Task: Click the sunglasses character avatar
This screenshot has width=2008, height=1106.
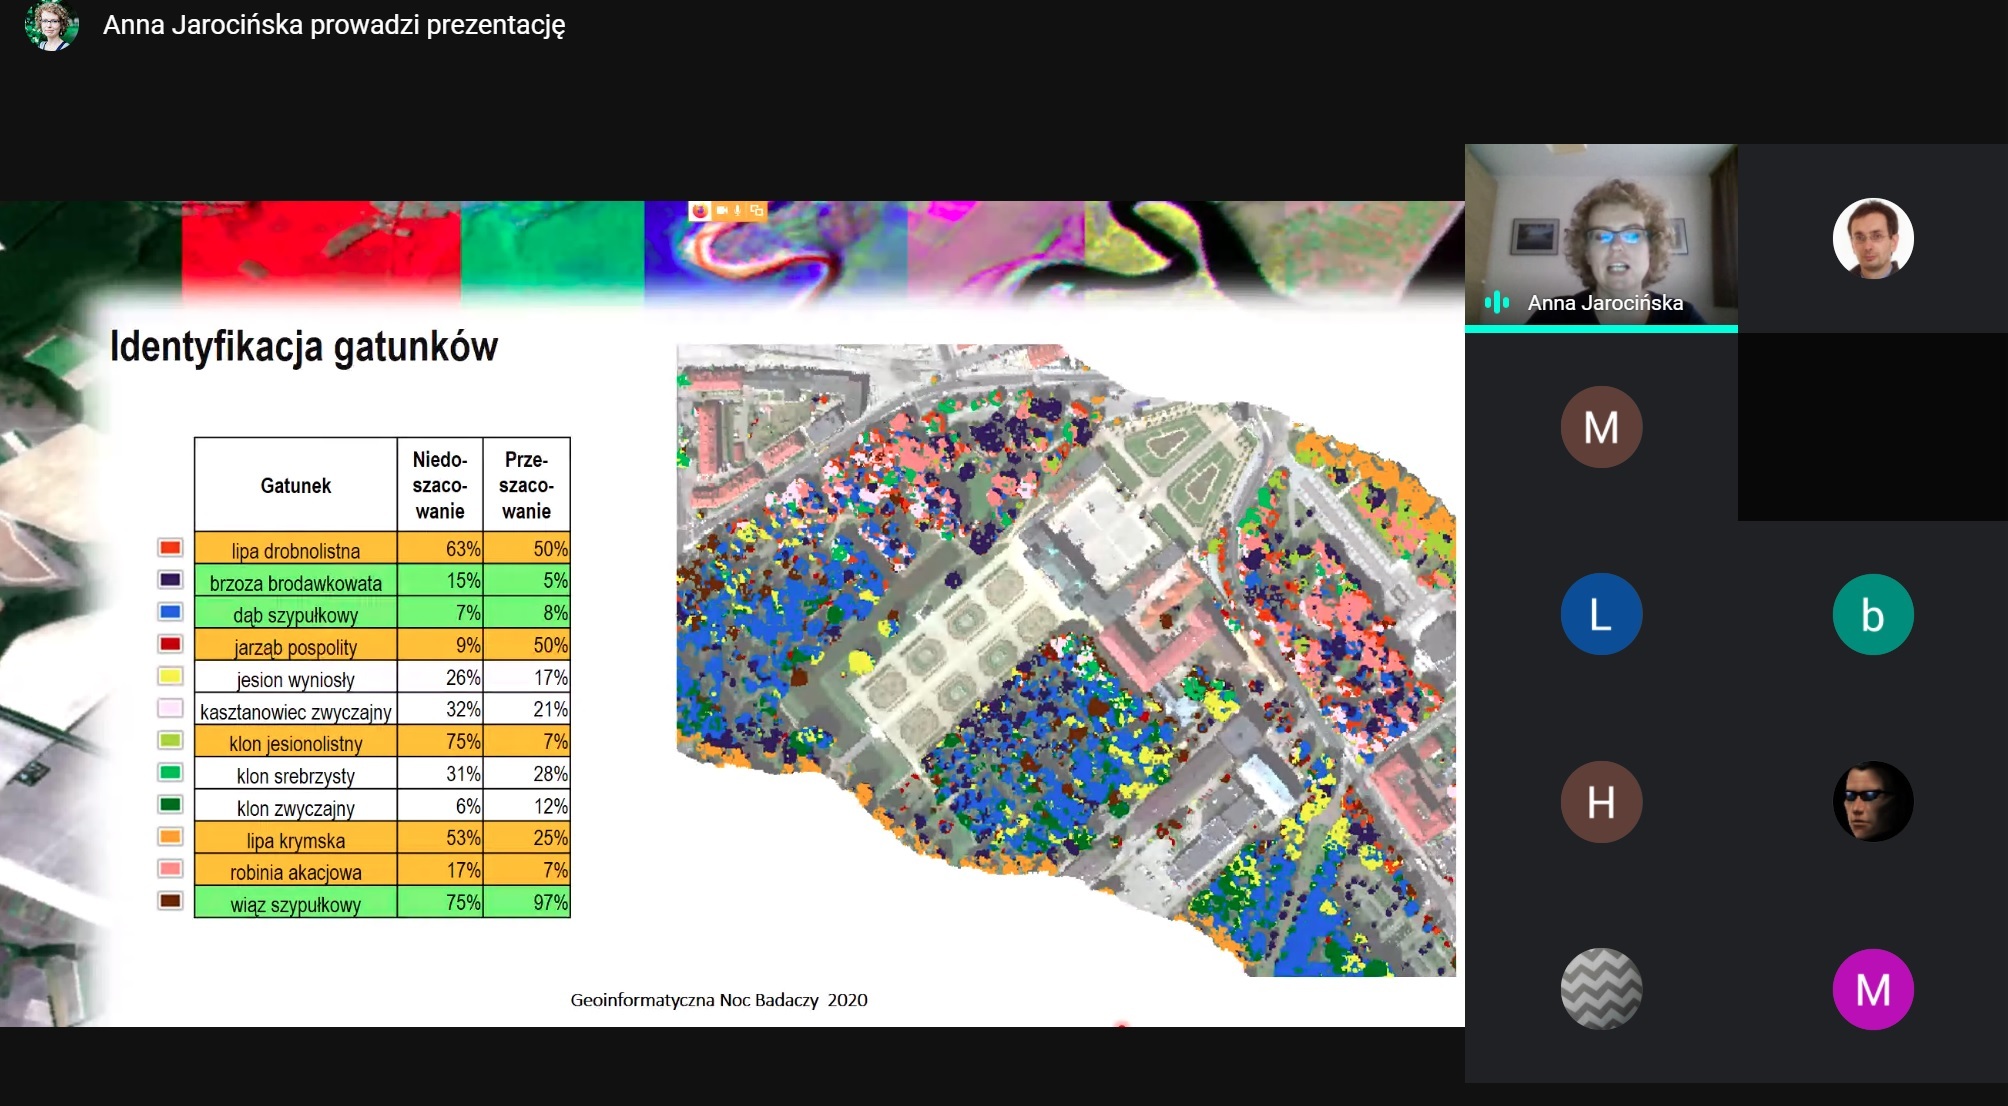Action: pos(1873,802)
